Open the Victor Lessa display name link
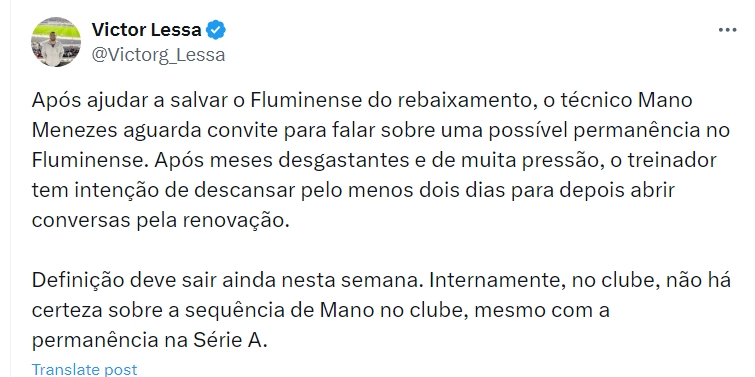This screenshot has width=755, height=377. pos(146,30)
